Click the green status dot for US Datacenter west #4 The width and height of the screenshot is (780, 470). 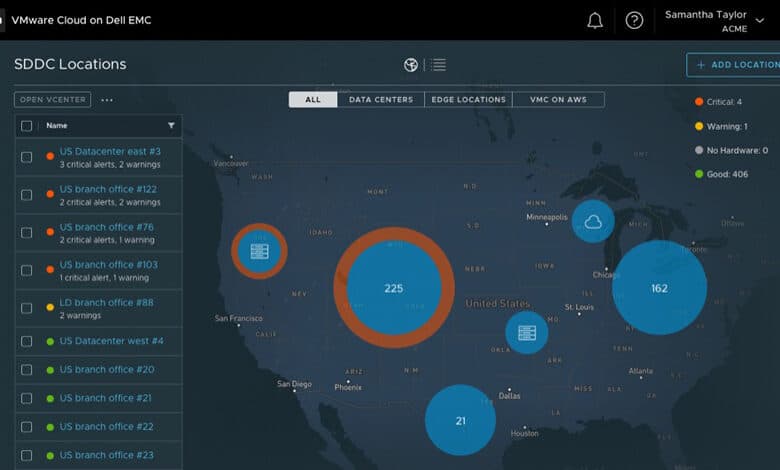click(50, 342)
